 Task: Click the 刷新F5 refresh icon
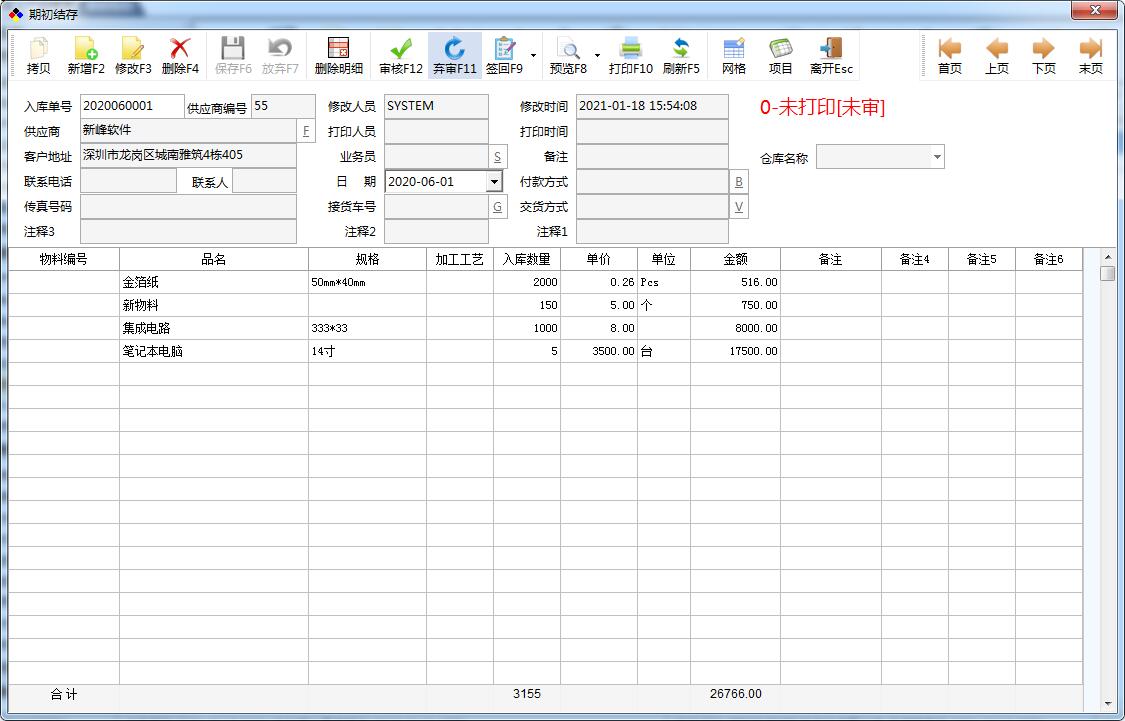click(682, 55)
